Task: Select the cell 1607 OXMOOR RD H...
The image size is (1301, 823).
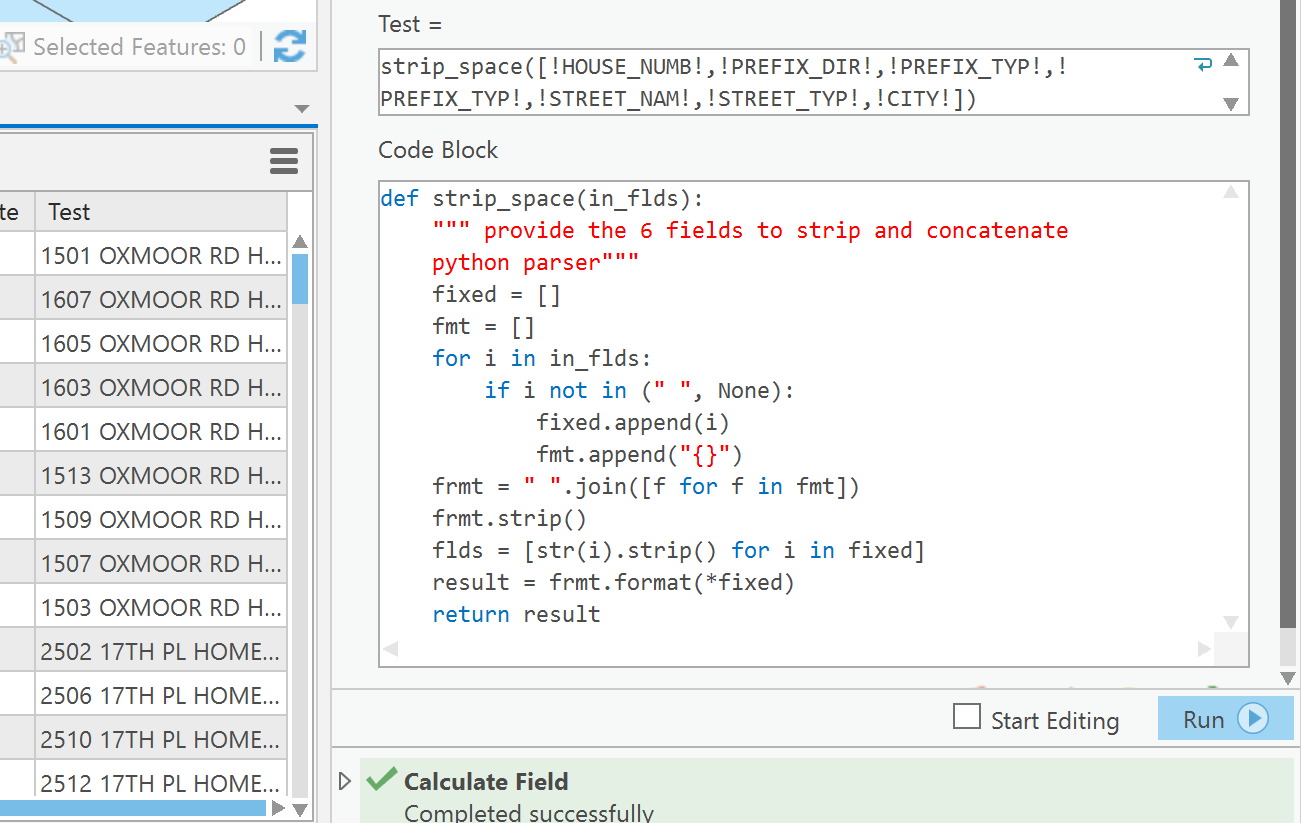Action: pos(161,300)
